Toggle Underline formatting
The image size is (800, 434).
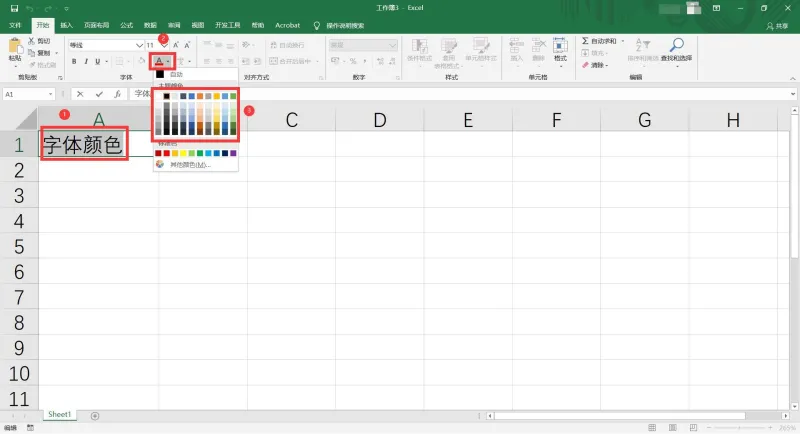pos(97,61)
